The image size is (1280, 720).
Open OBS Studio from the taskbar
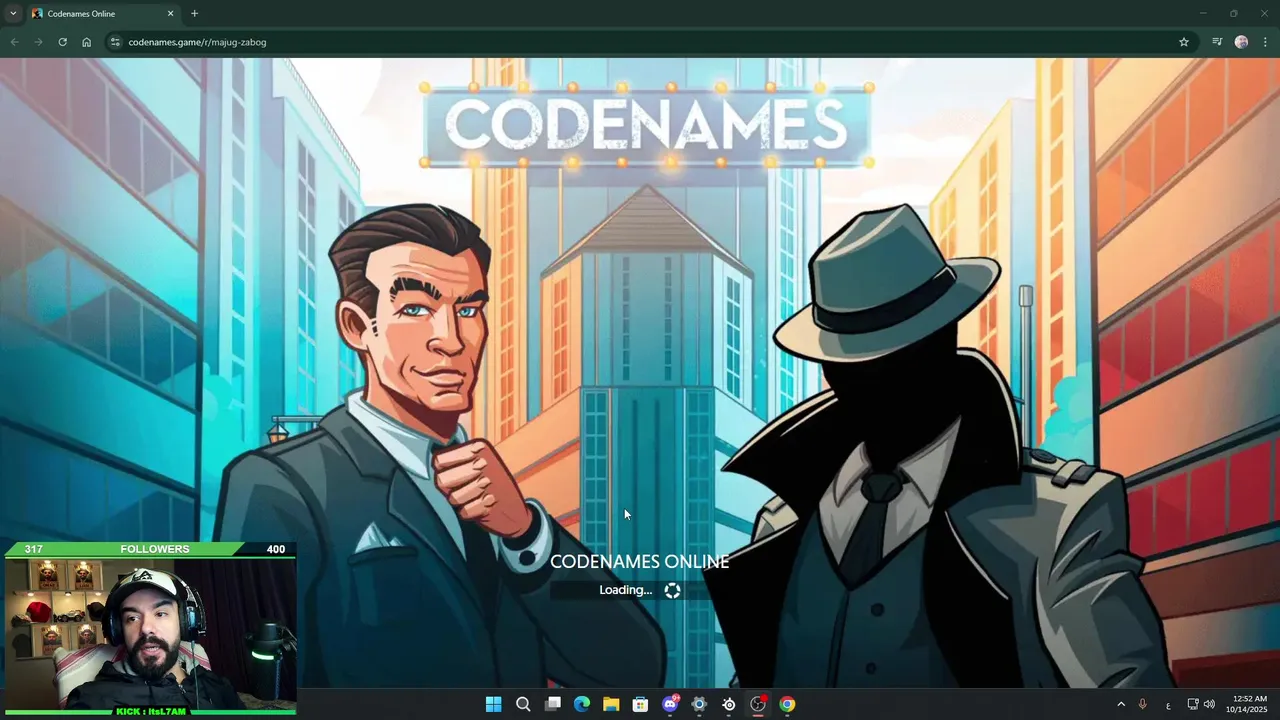coord(758,704)
